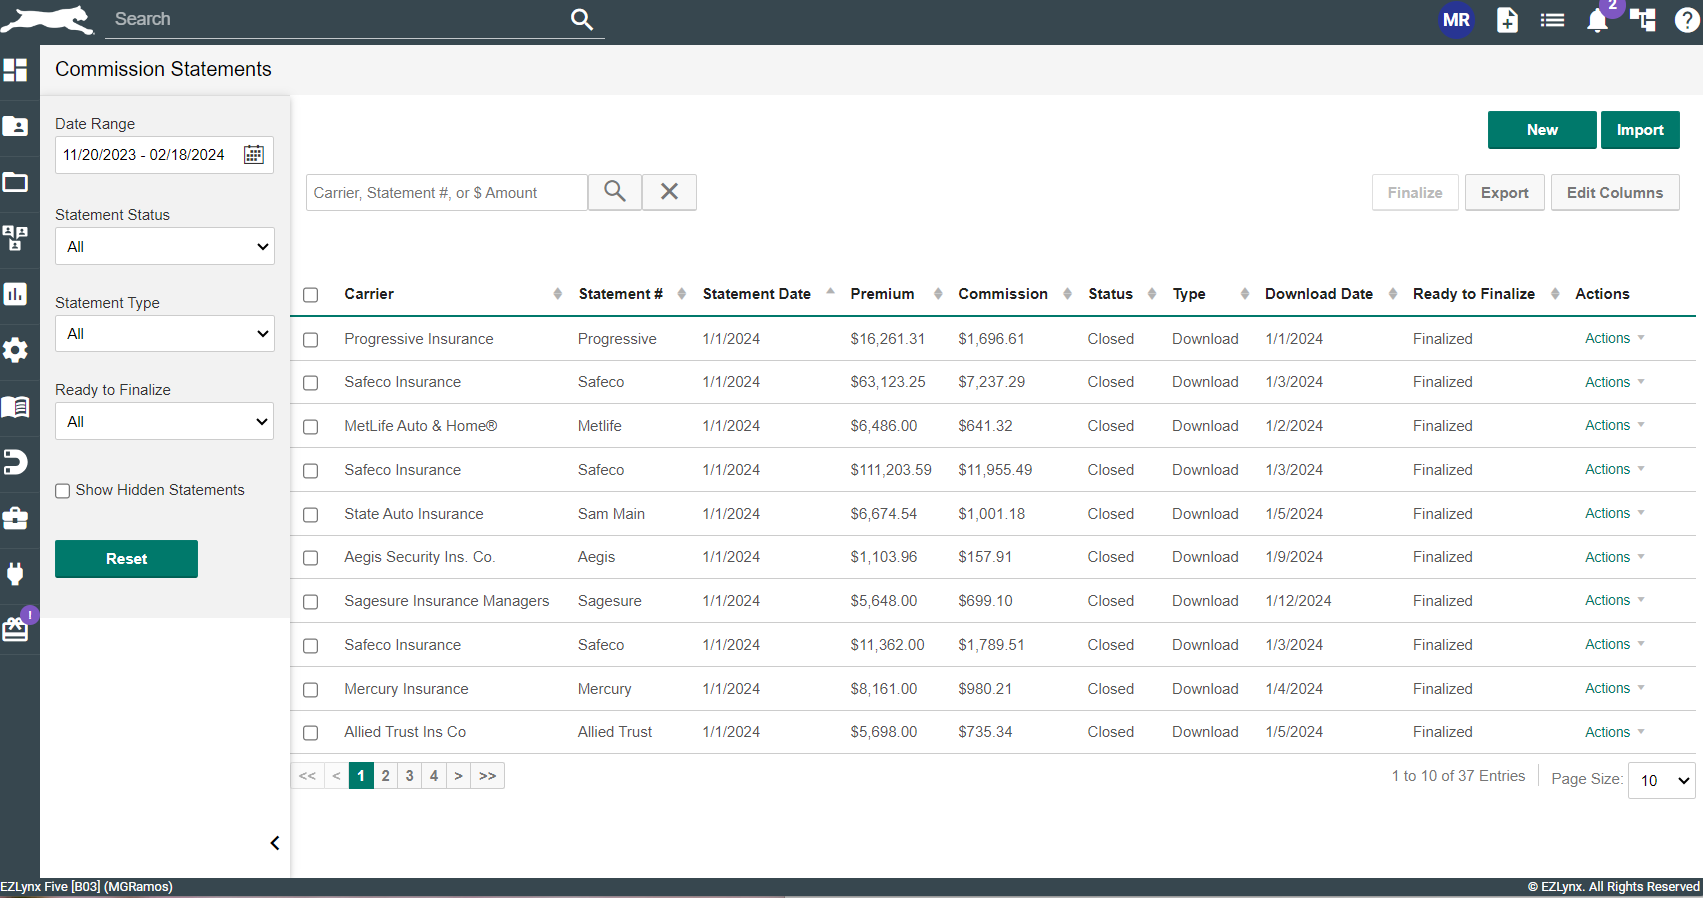Viewport: 1703px width, 898px height.
Task: Open the hierarchy tree icon in top bar
Action: [x=1642, y=20]
